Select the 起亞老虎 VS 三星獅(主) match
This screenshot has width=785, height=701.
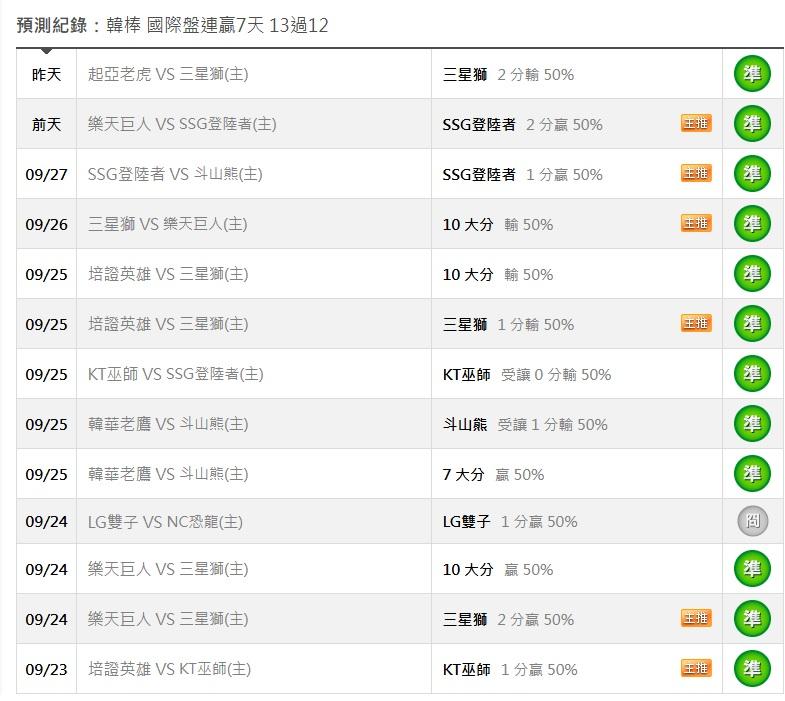pos(168,74)
